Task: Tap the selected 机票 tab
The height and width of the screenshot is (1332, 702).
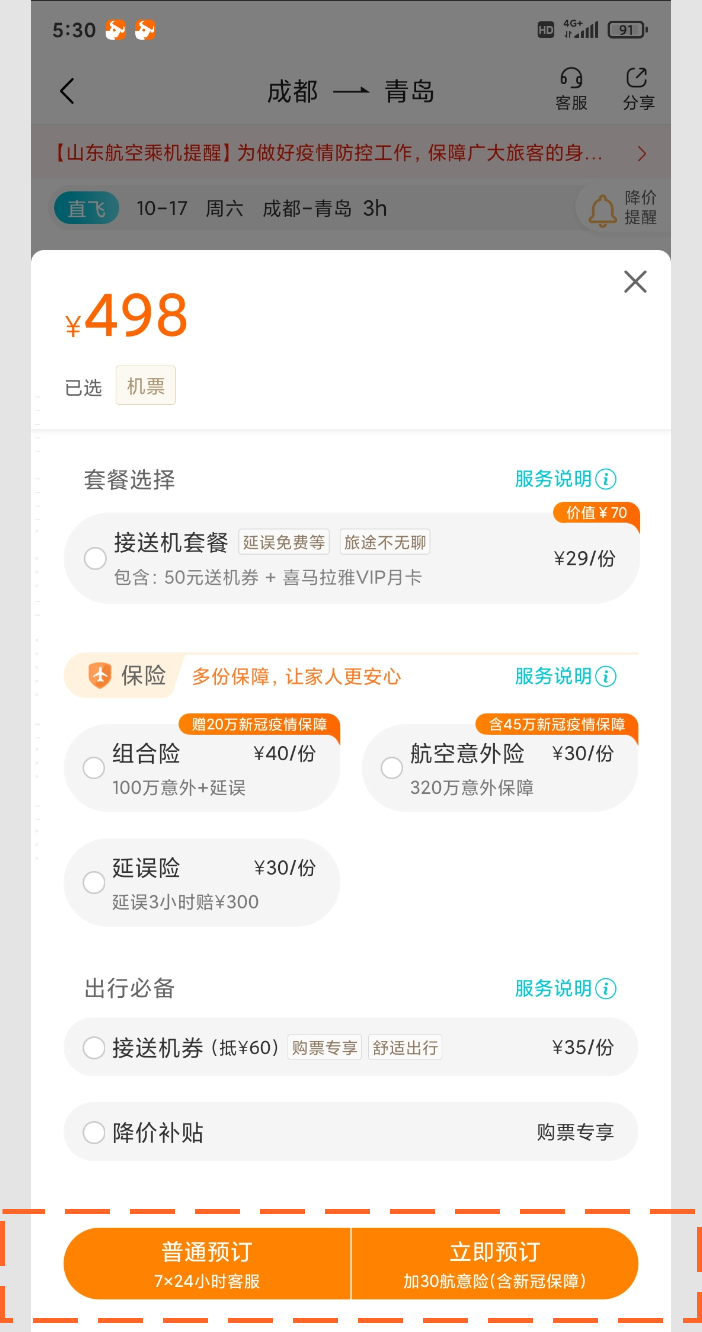Action: [x=145, y=385]
